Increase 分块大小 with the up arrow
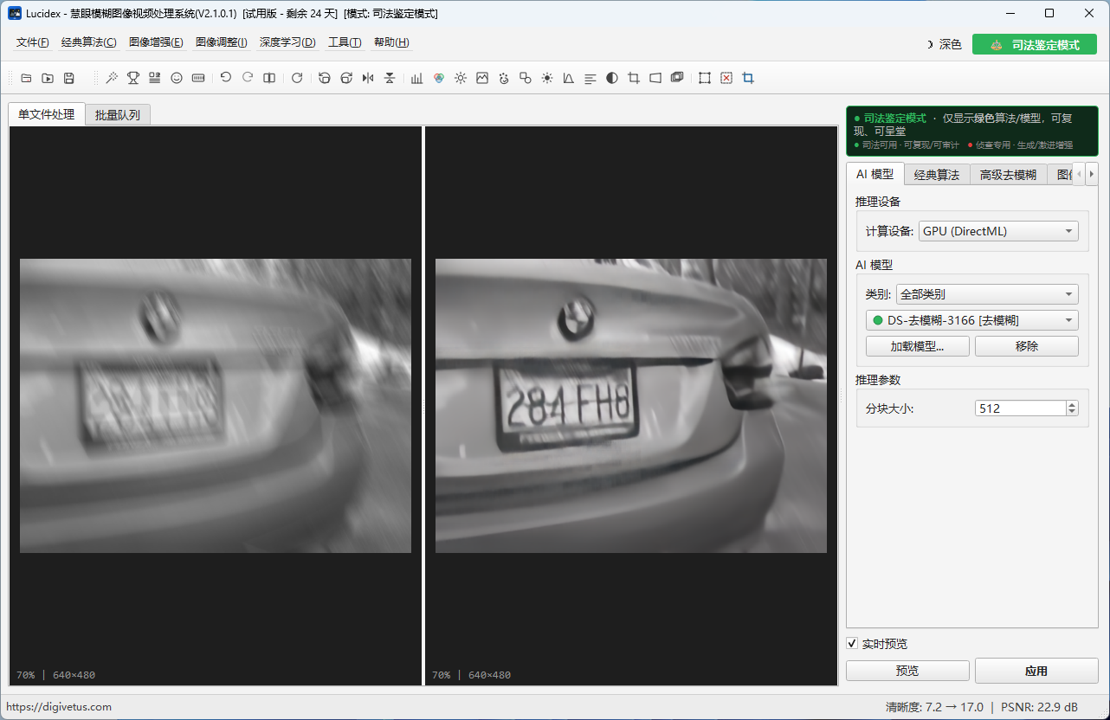 click(1072, 404)
